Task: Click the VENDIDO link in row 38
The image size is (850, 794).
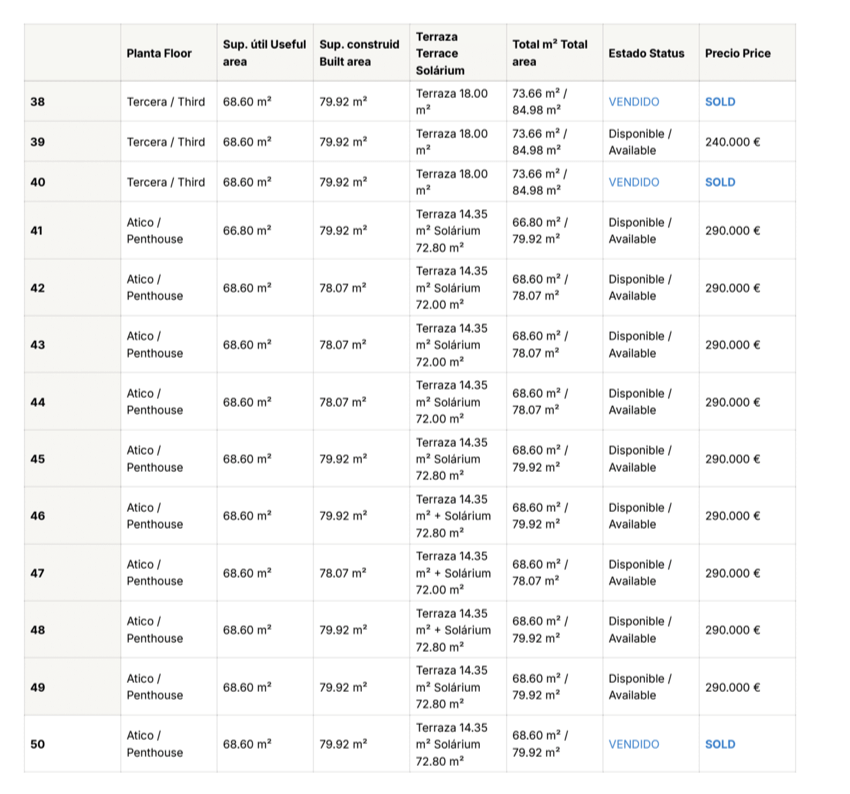Action: click(x=634, y=102)
